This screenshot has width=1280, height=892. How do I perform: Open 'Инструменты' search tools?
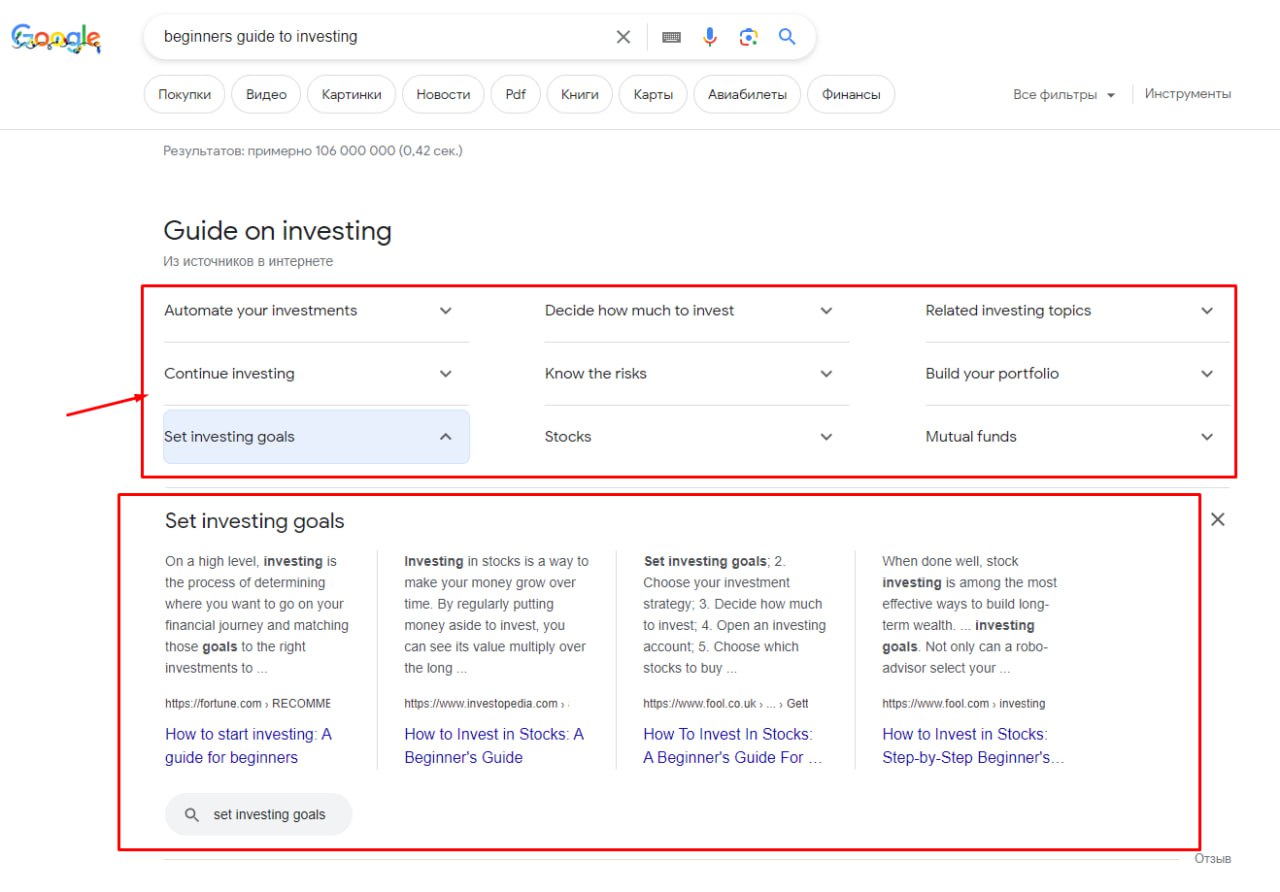click(1188, 94)
